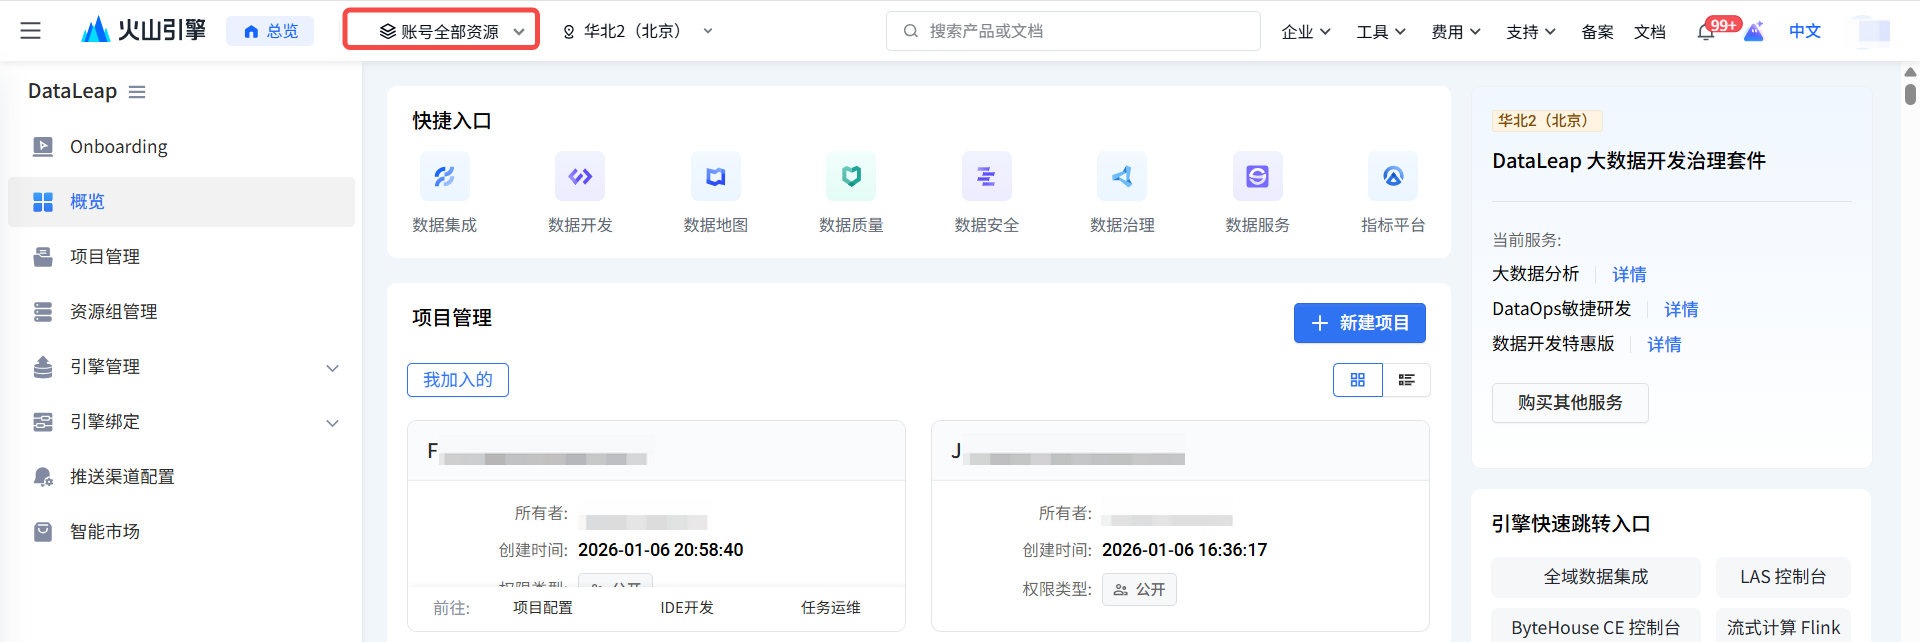The width and height of the screenshot is (1920, 642).
Task: Open the 数据地图 quick entry icon
Action: pos(715,177)
